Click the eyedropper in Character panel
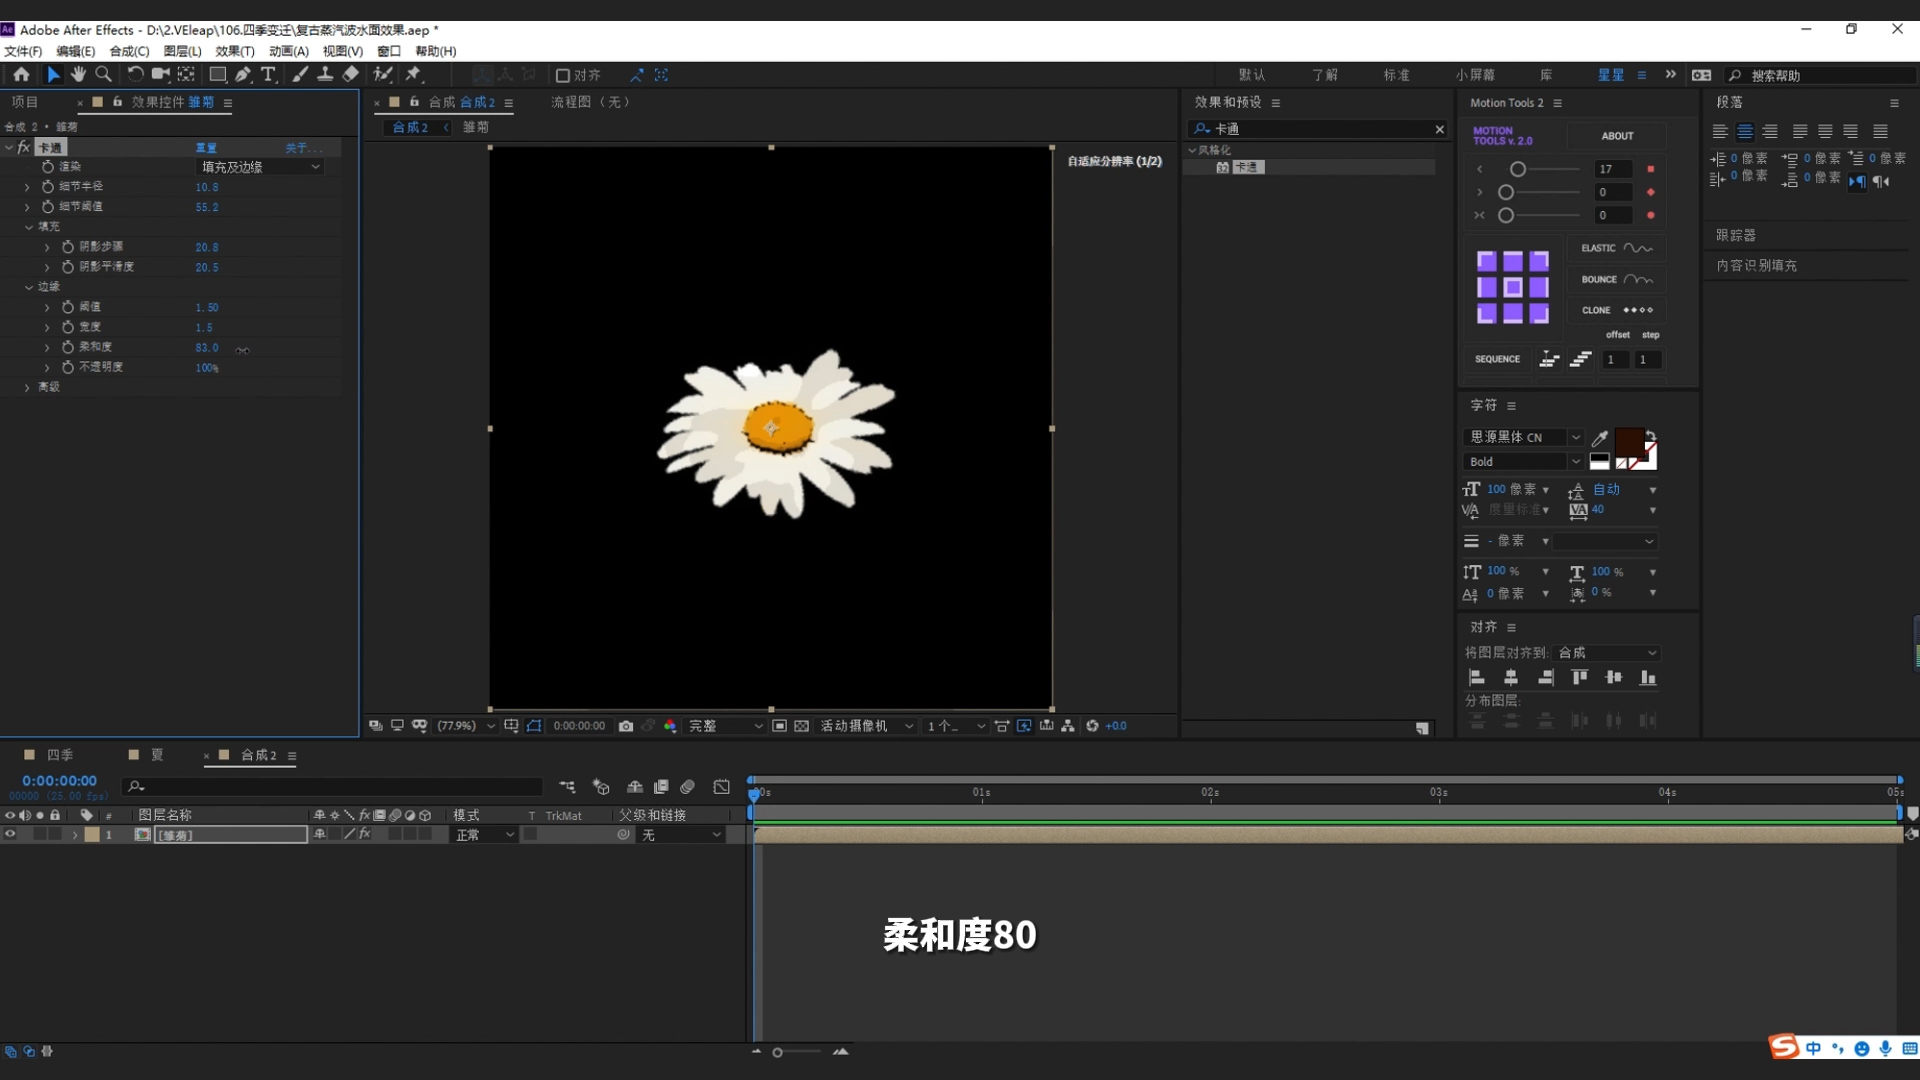Image resolution: width=1920 pixels, height=1080 pixels. (x=1600, y=438)
